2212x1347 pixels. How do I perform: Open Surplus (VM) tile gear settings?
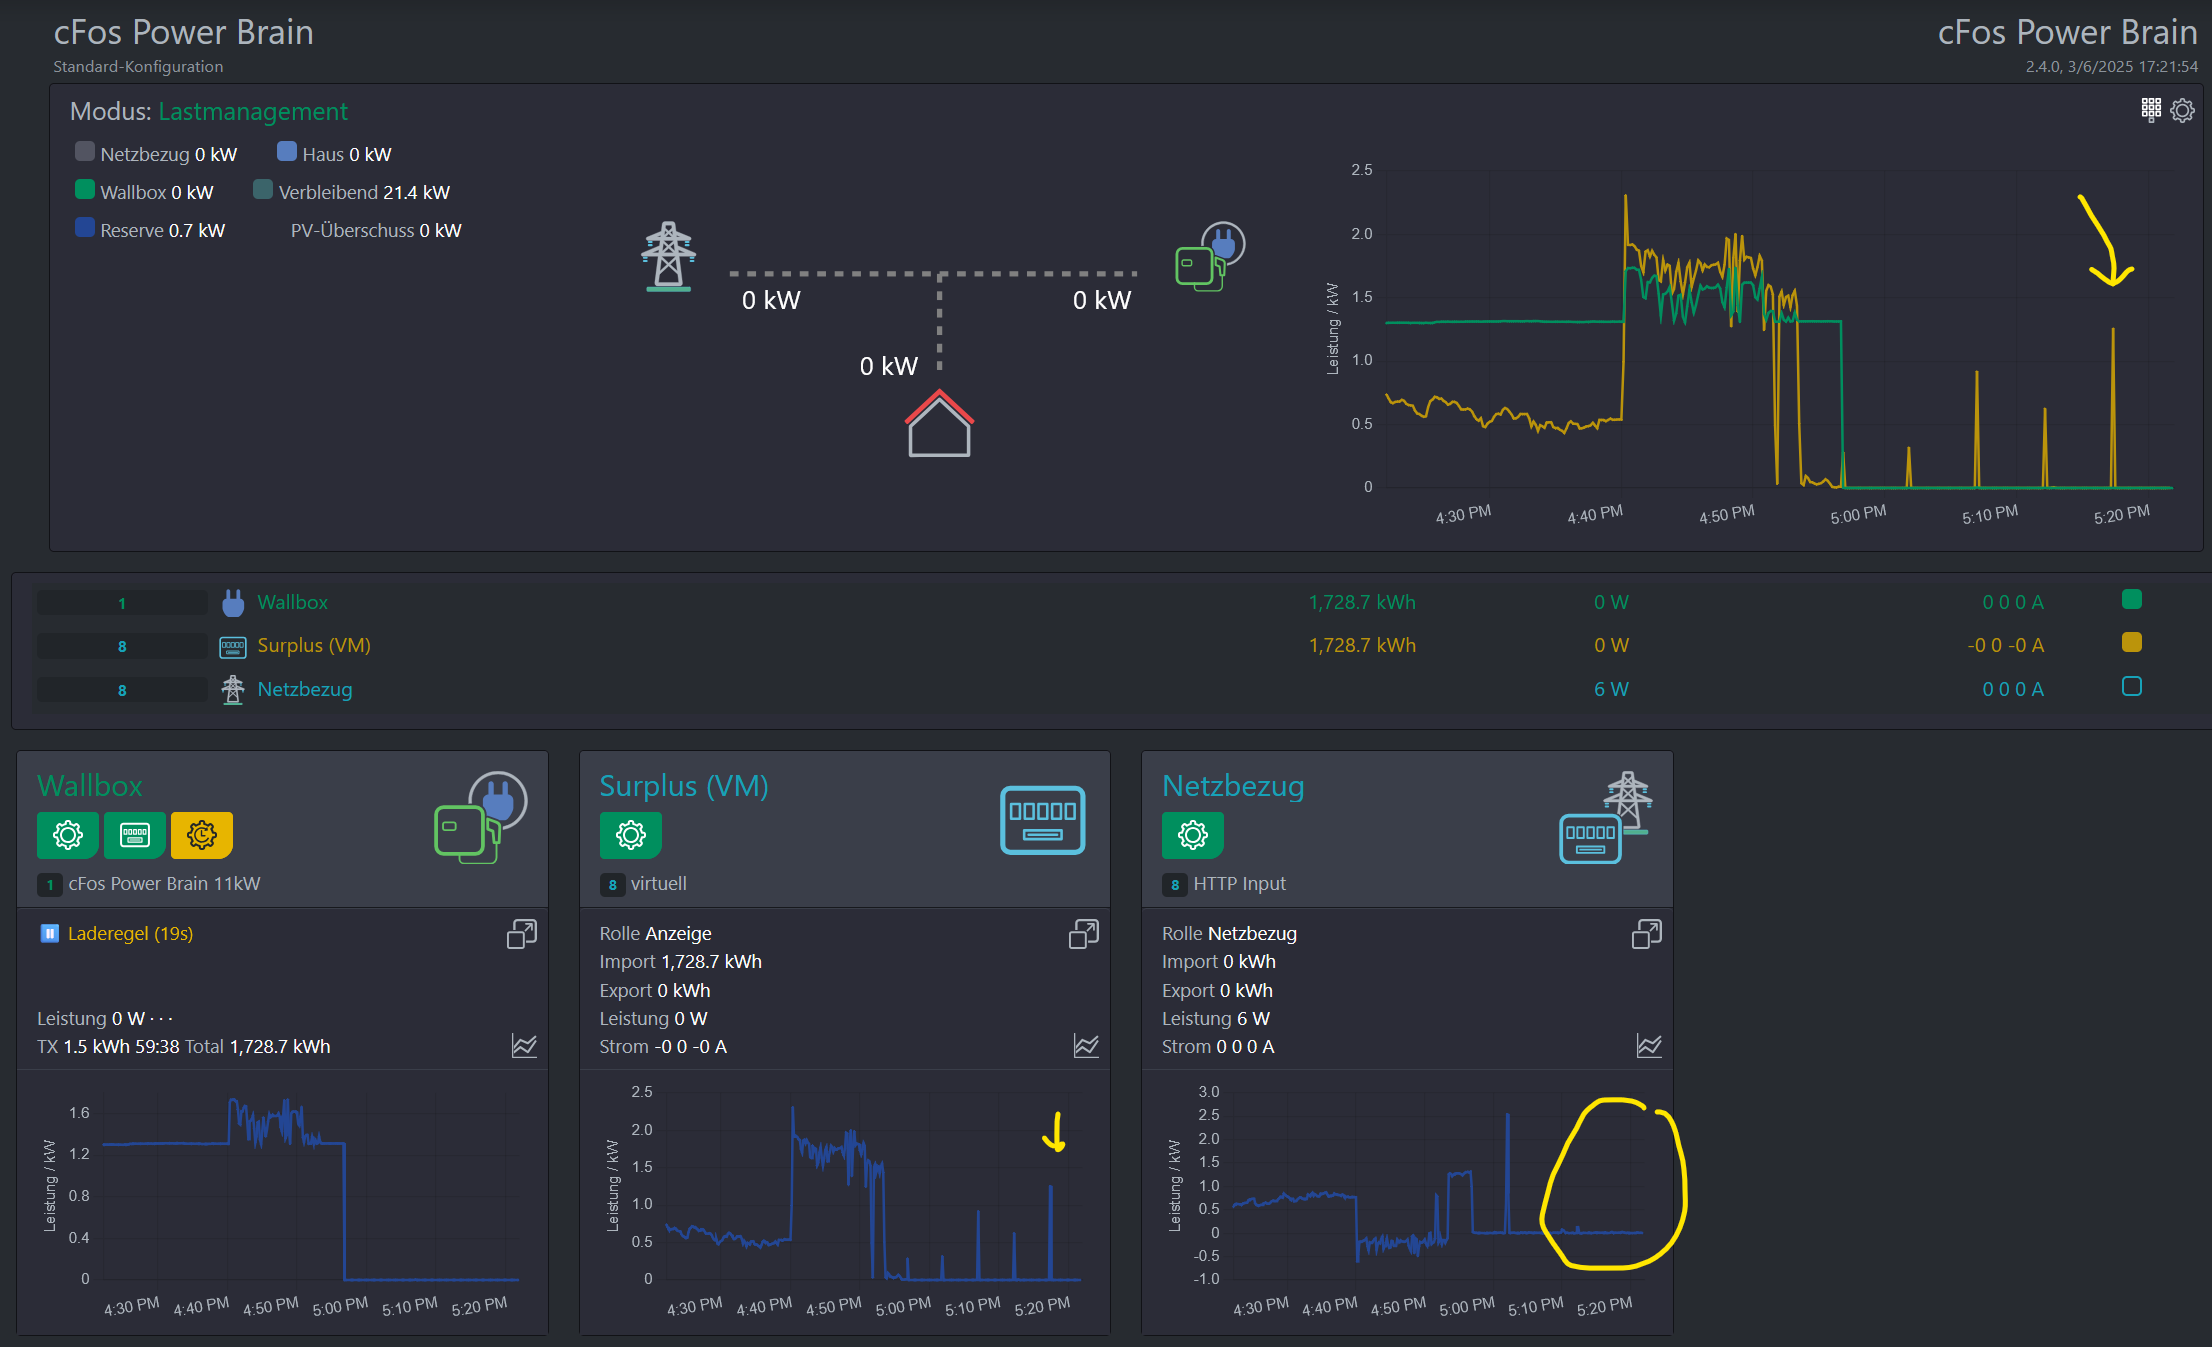pyautogui.click(x=631, y=835)
